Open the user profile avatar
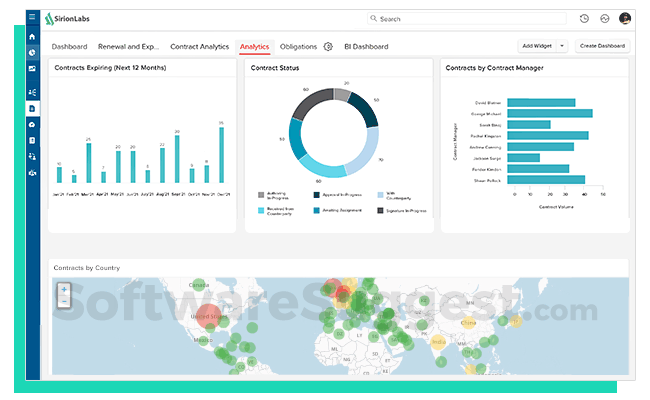Viewport: 650px width, 400px height. (x=625, y=18)
